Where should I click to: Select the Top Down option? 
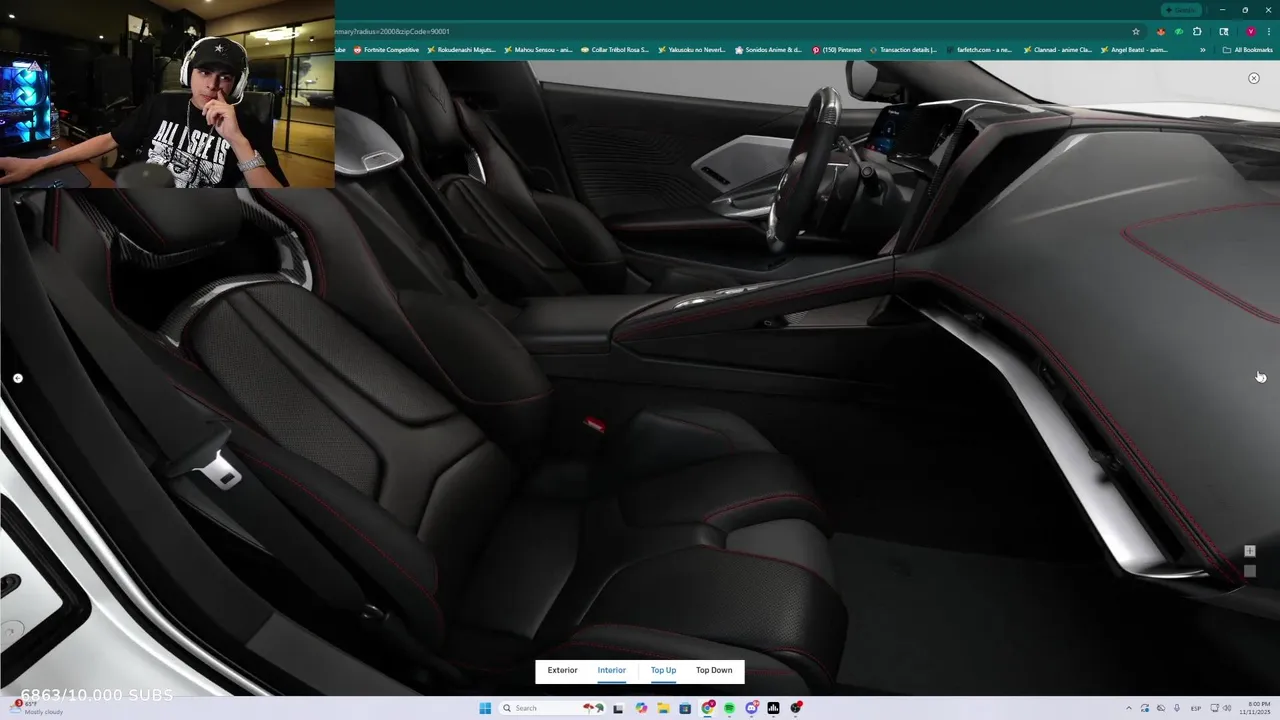click(x=714, y=670)
